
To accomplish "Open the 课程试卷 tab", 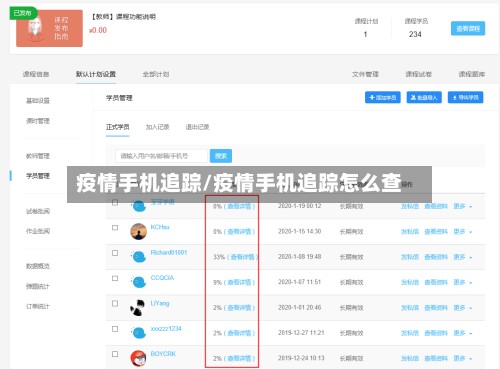I will [x=419, y=74].
